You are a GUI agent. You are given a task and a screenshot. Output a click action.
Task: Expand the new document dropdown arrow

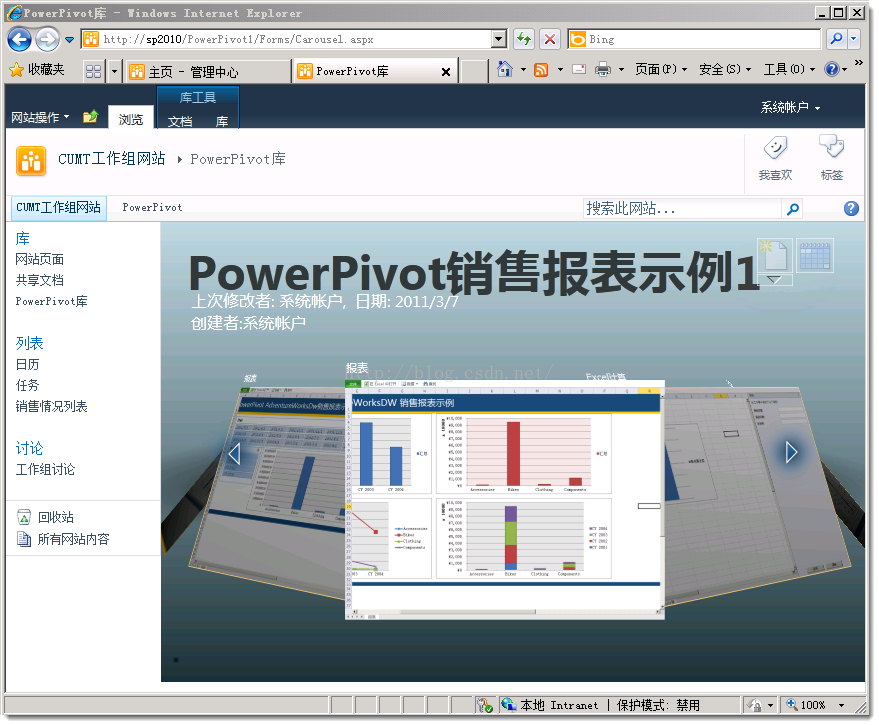[x=774, y=280]
